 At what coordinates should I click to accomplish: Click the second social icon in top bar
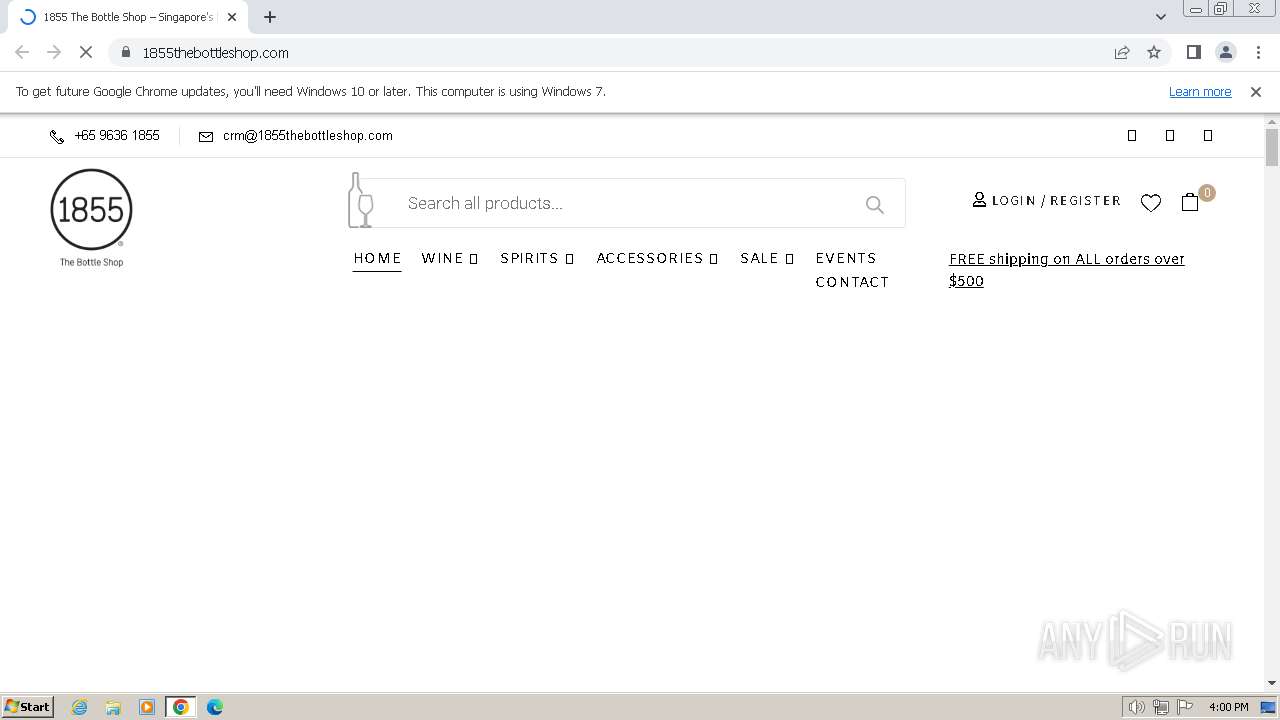click(1170, 136)
